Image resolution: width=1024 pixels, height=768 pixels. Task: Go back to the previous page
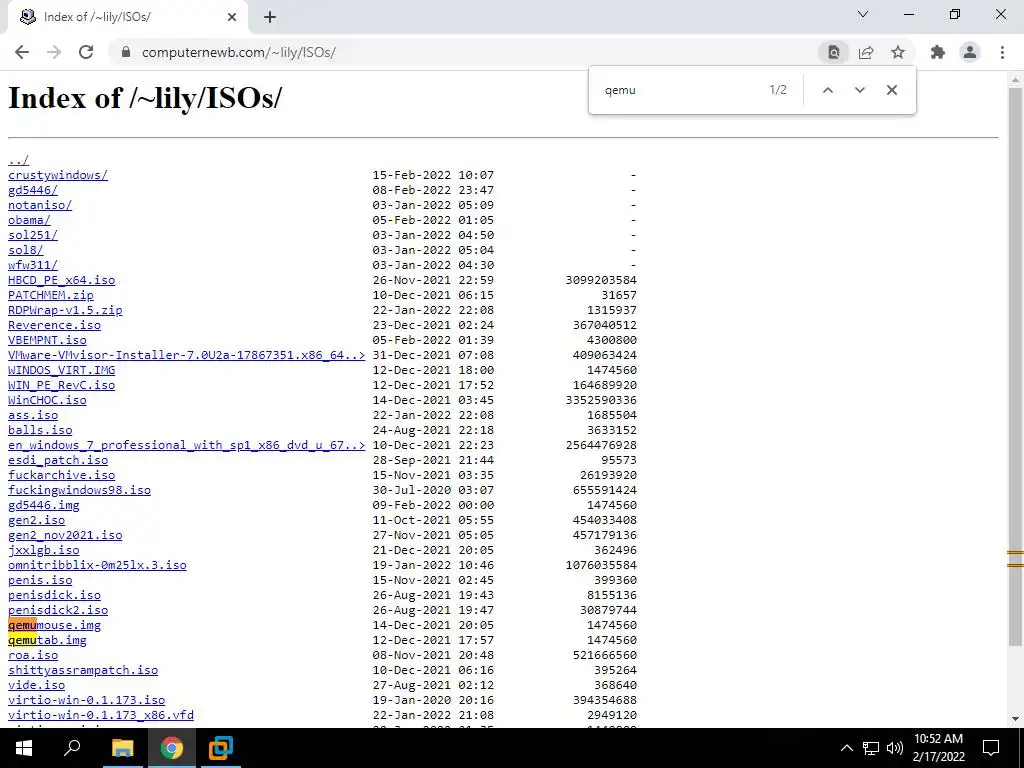click(x=22, y=52)
